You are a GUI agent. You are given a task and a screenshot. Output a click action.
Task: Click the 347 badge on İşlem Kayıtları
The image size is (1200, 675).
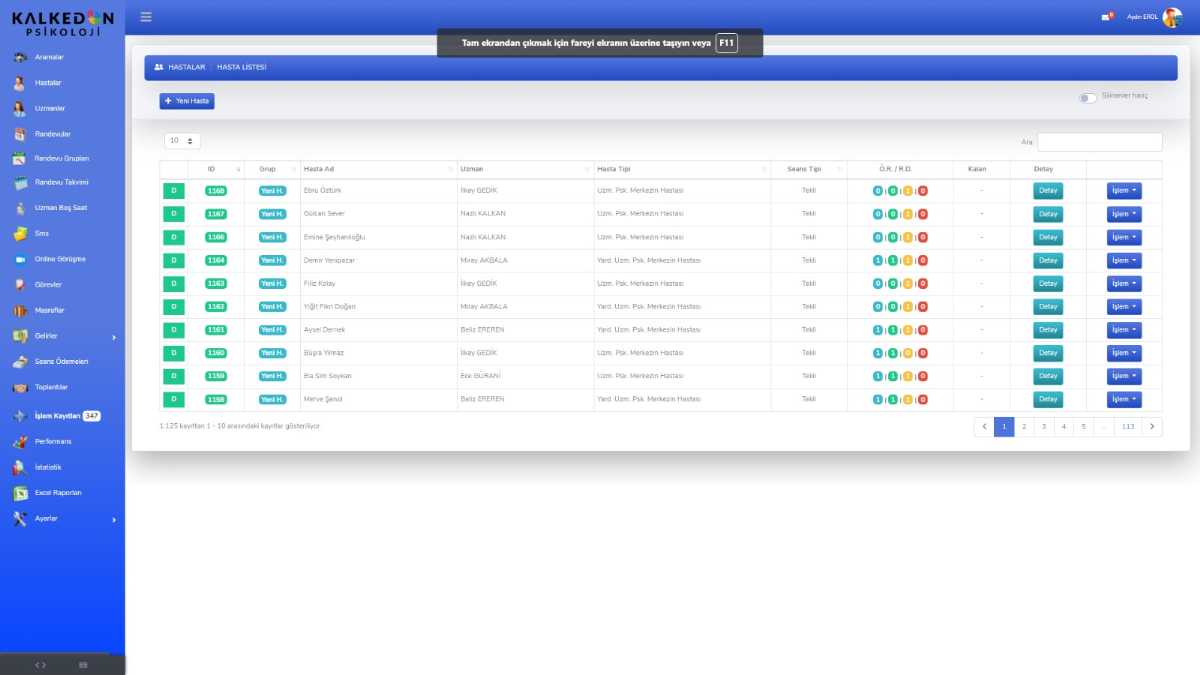point(91,415)
